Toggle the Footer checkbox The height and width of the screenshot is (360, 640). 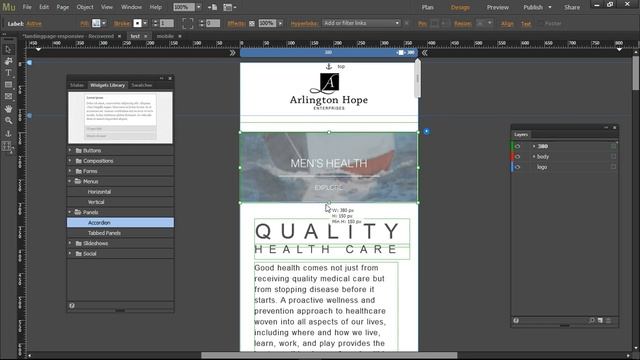(540, 24)
